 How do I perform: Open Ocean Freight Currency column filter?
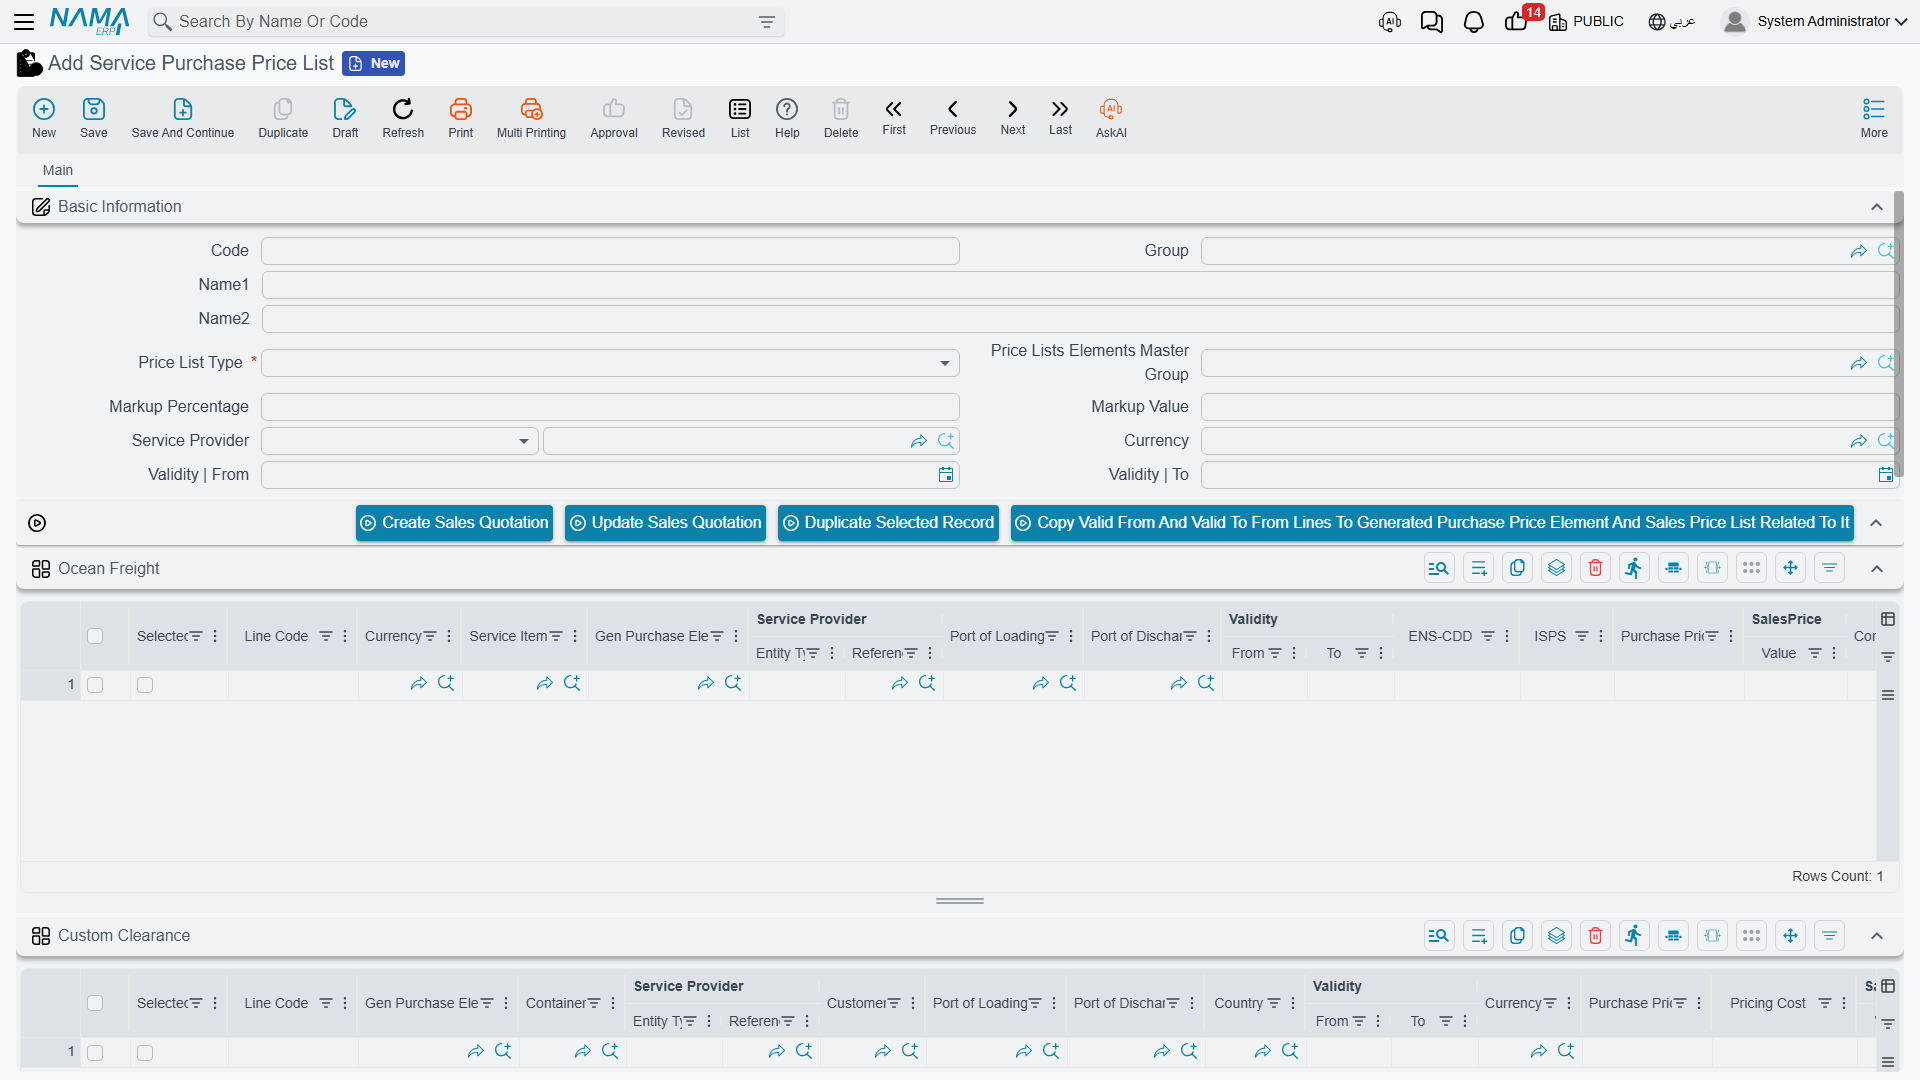[x=430, y=636]
